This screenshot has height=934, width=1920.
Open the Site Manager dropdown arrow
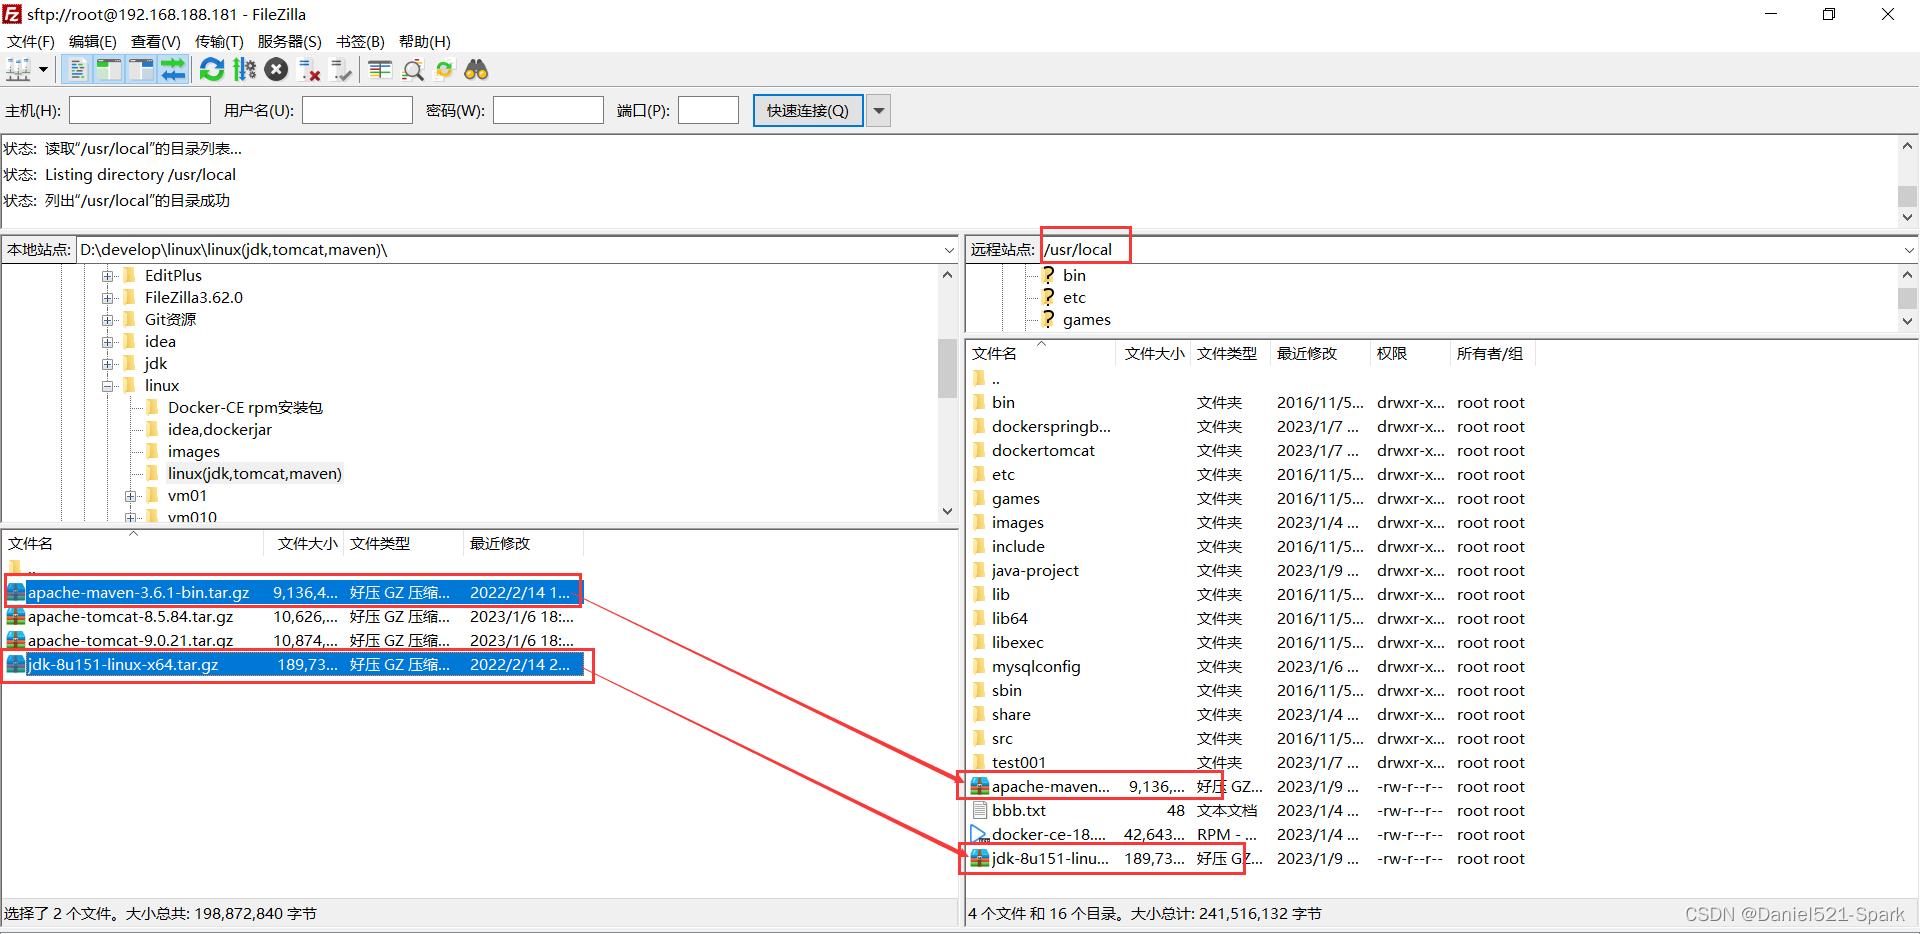(43, 70)
